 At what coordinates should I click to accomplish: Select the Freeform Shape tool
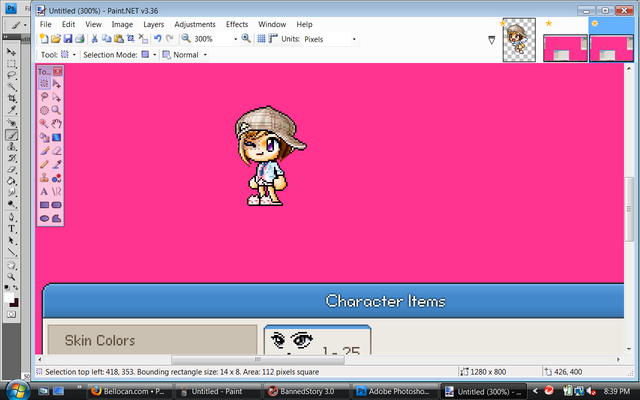[x=57, y=218]
